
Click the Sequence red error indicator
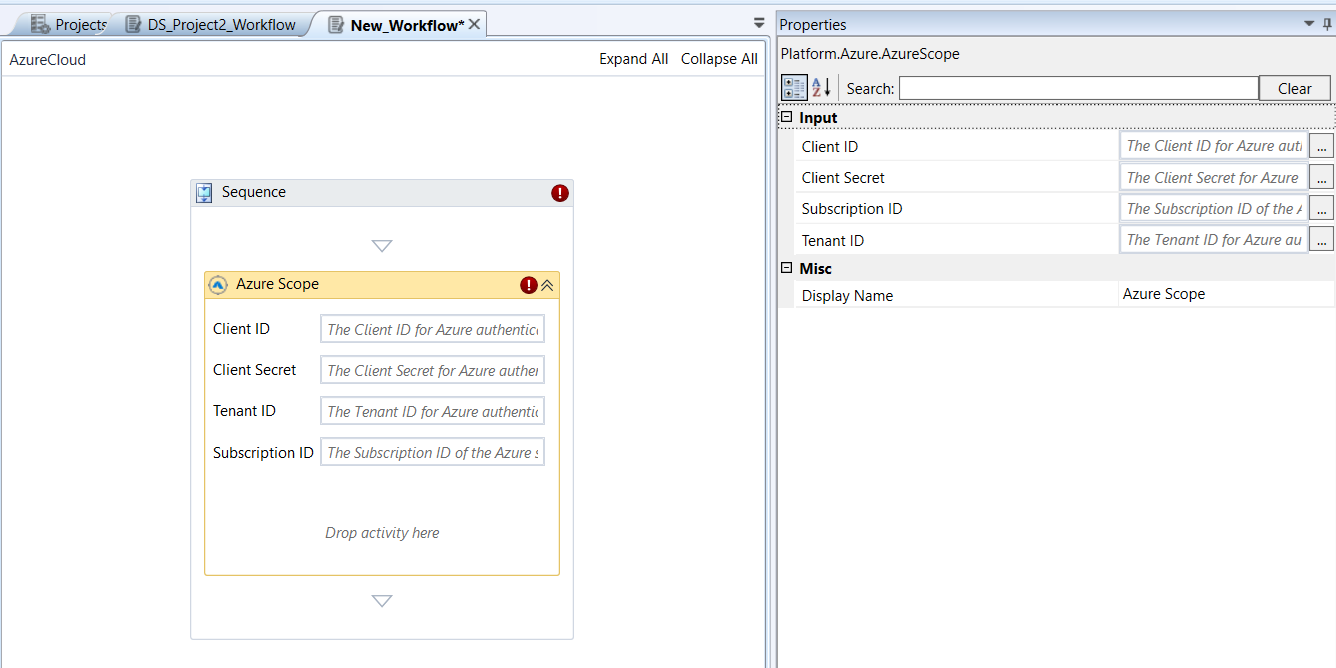[560, 193]
